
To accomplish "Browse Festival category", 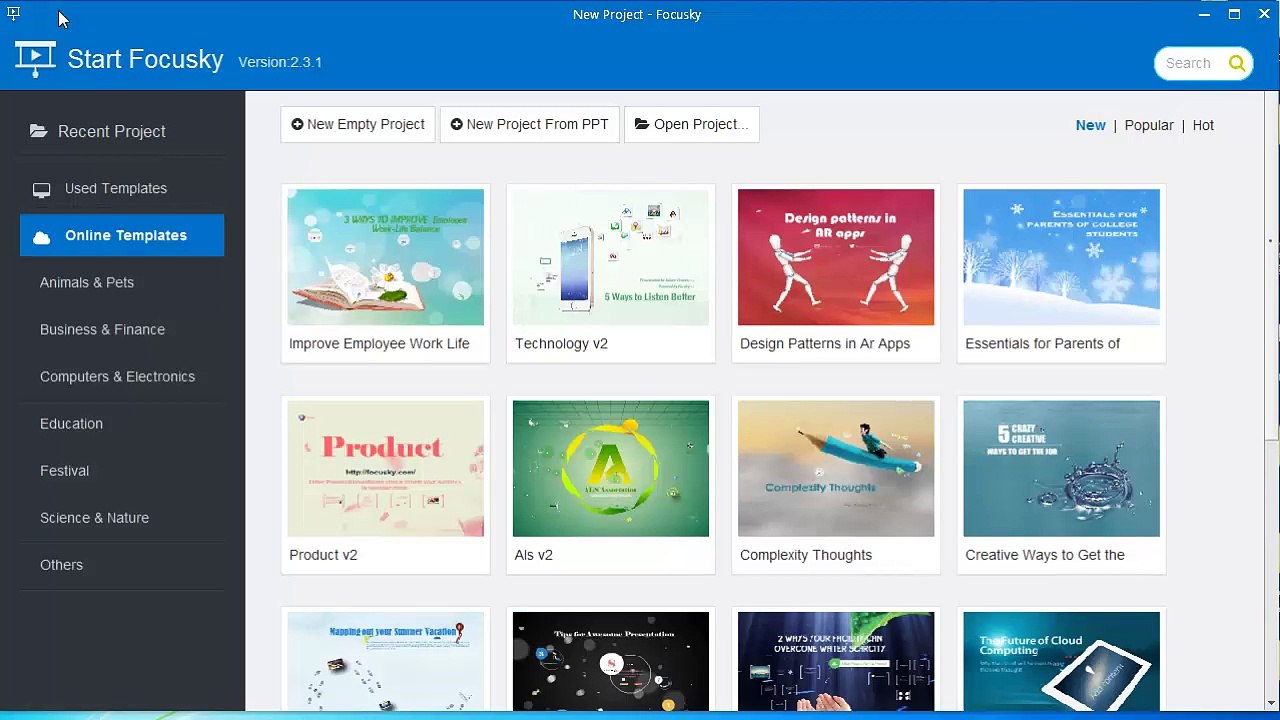I will point(64,470).
